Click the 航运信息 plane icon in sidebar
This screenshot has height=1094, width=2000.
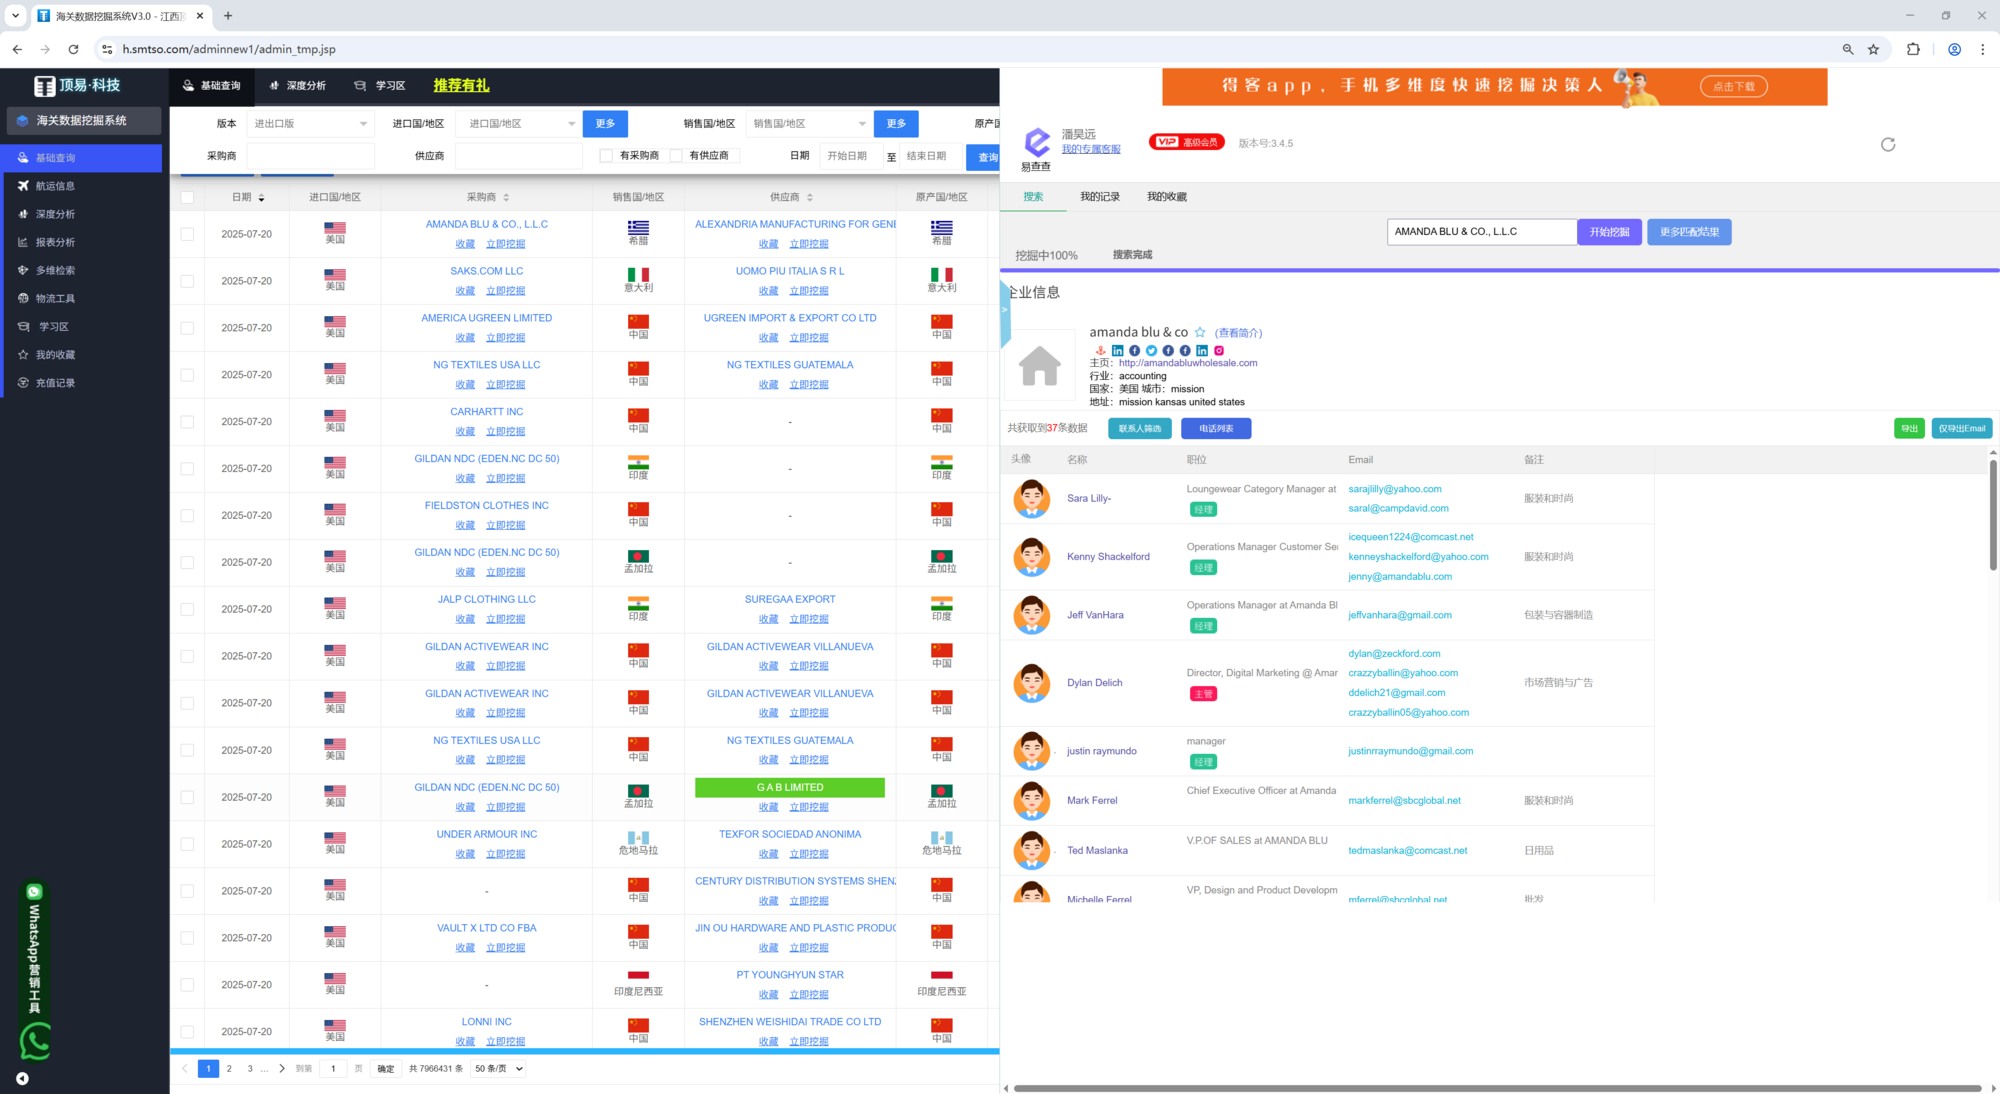click(x=23, y=186)
